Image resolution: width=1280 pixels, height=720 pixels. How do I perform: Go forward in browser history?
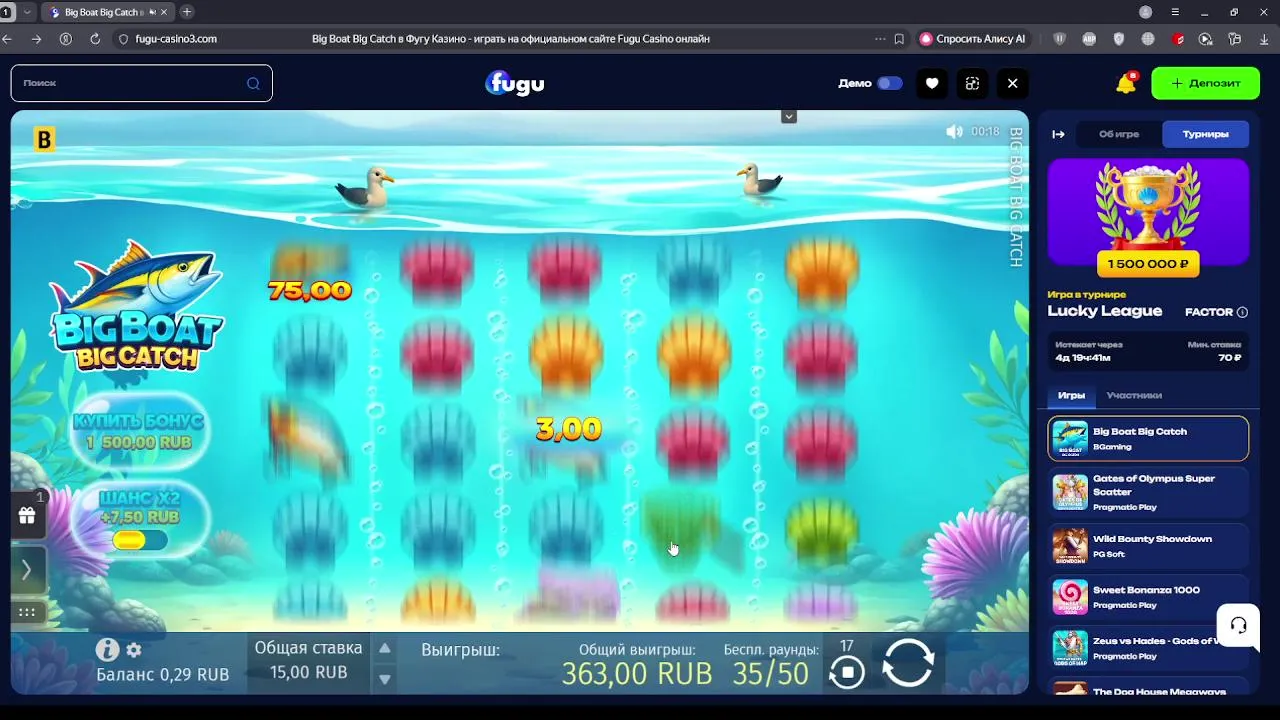[37, 39]
